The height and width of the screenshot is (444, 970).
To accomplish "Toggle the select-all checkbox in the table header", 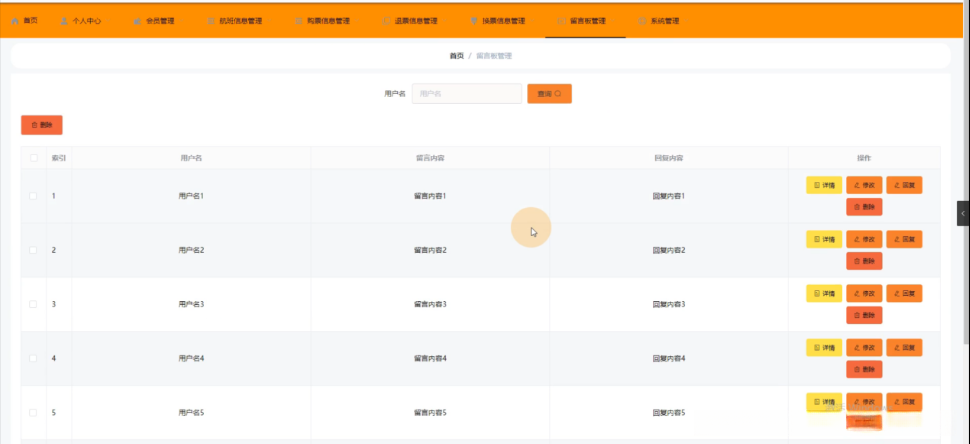I will coord(33,158).
